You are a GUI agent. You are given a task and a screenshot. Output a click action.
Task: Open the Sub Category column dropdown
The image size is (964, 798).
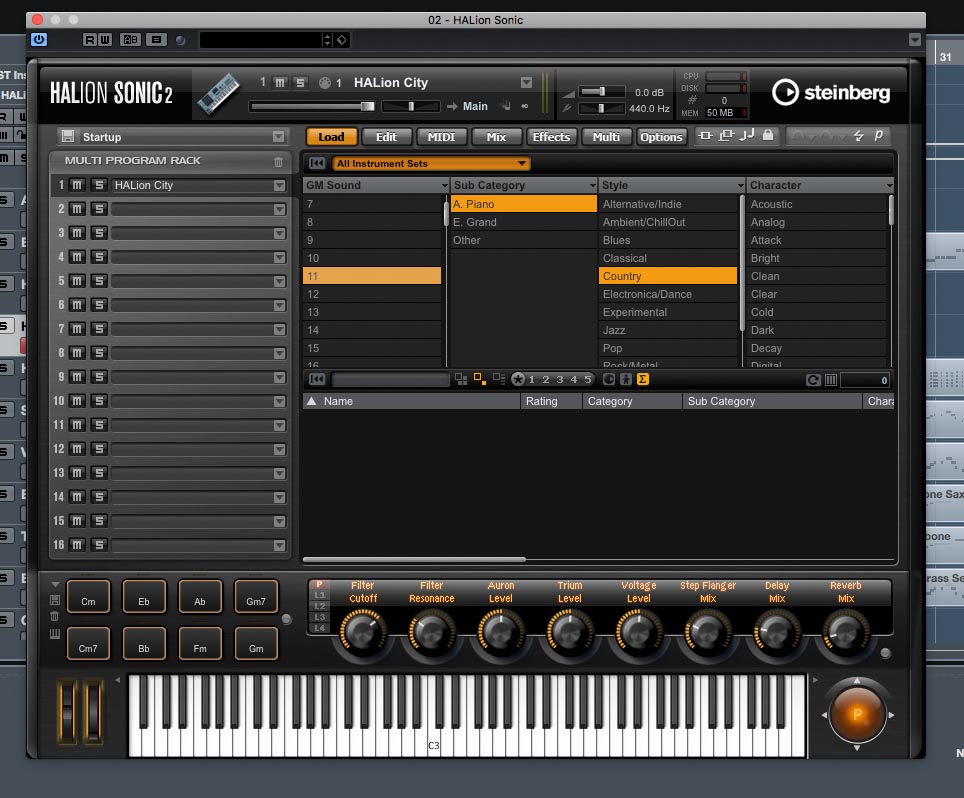[x=593, y=186]
